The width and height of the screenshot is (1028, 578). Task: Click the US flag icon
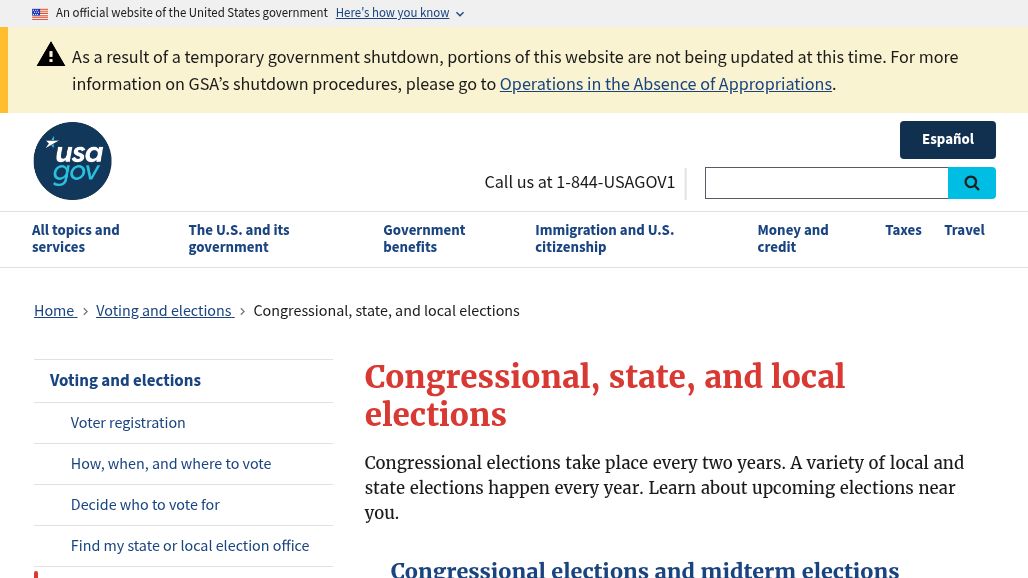point(40,14)
